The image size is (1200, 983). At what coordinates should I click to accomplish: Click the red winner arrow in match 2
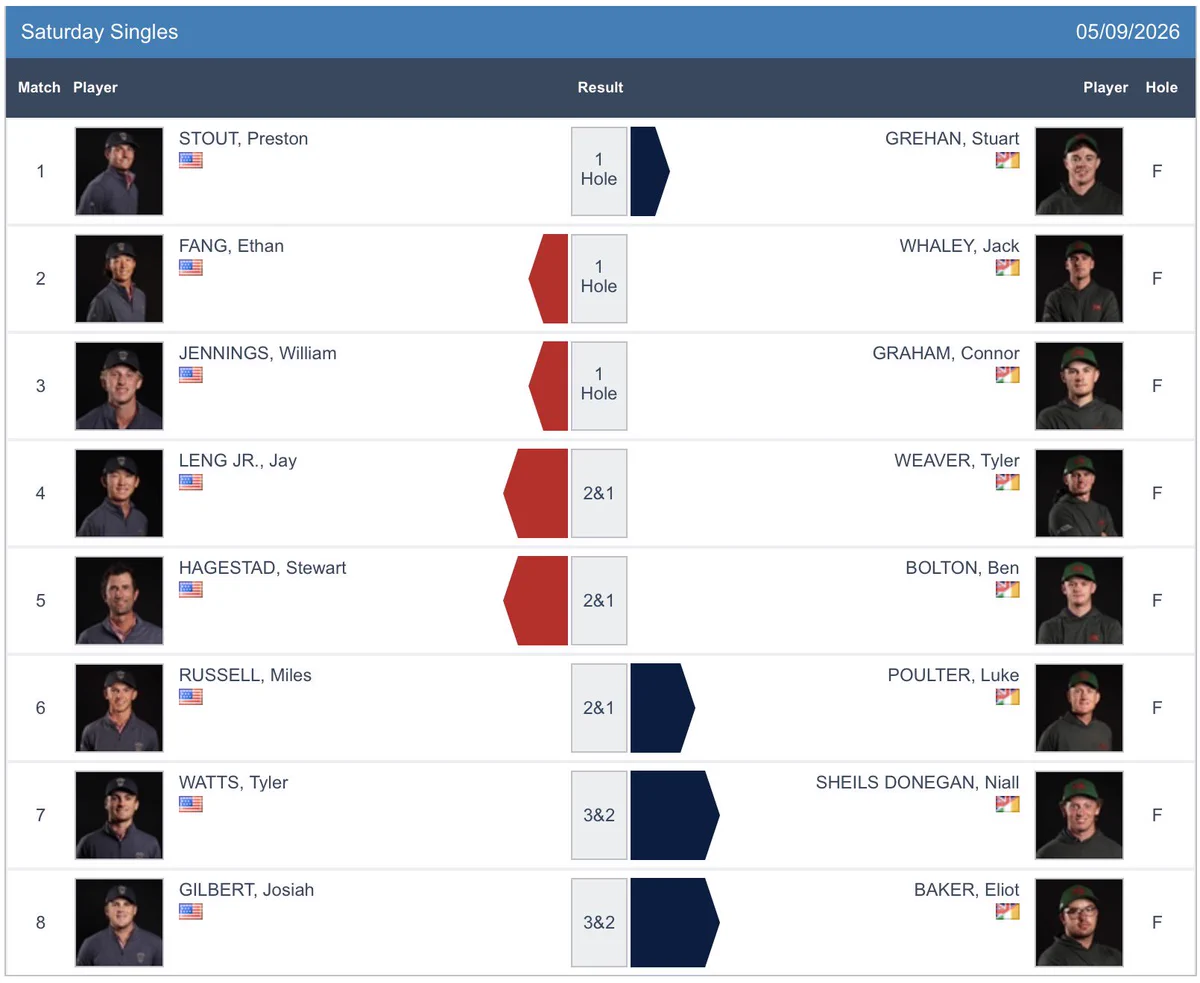pos(549,279)
